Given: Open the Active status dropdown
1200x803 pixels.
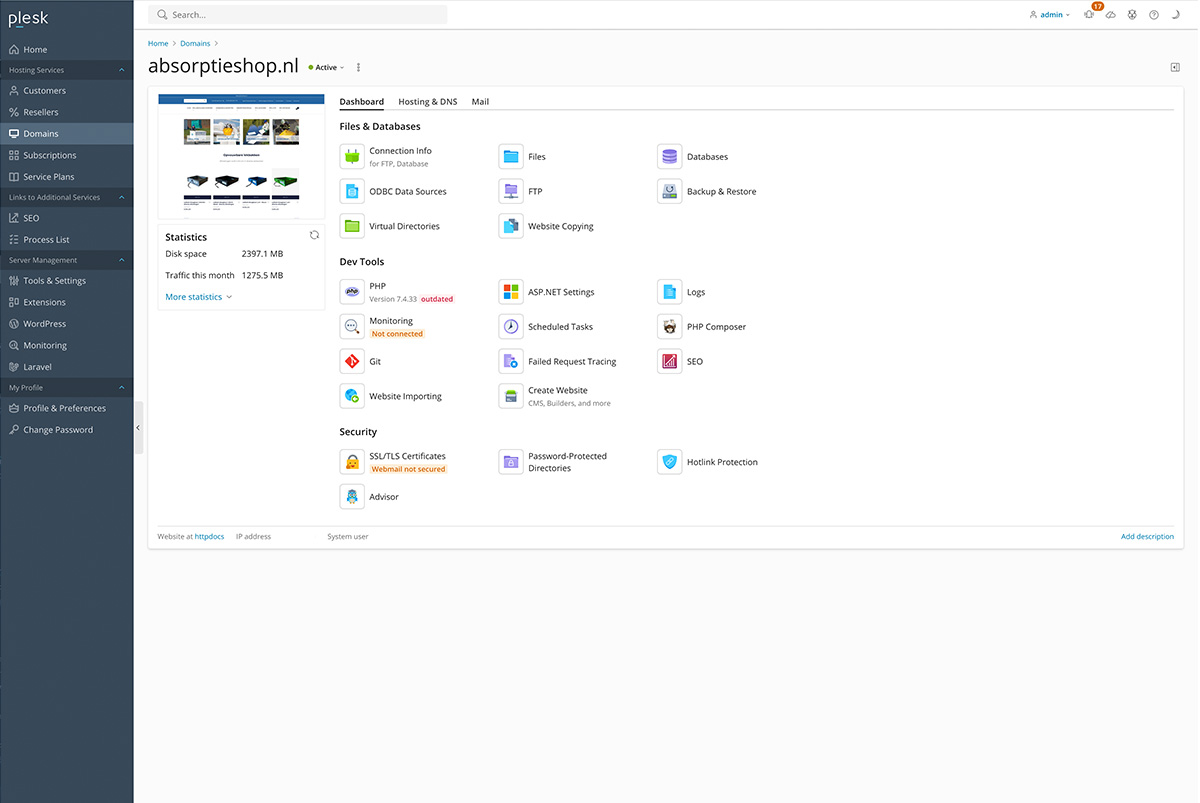Looking at the screenshot, I should [326, 68].
